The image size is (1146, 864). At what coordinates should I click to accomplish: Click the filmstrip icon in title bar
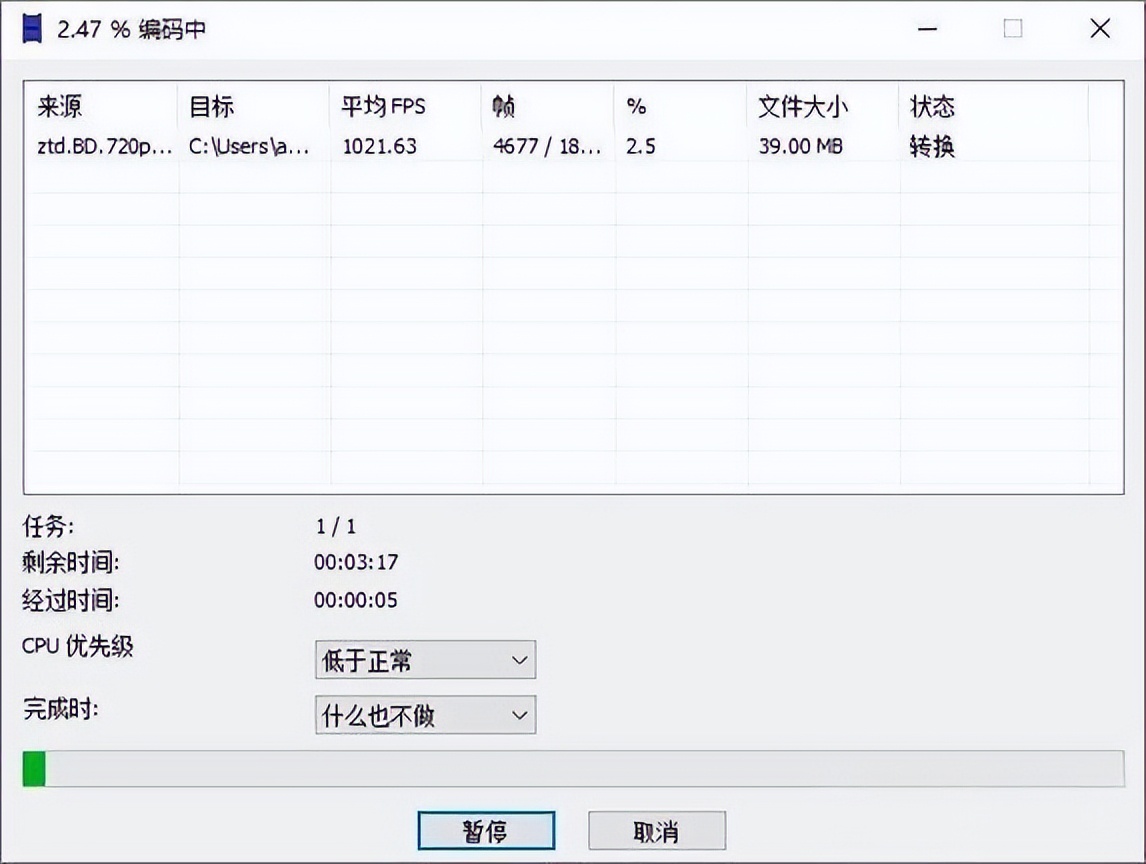(x=32, y=28)
